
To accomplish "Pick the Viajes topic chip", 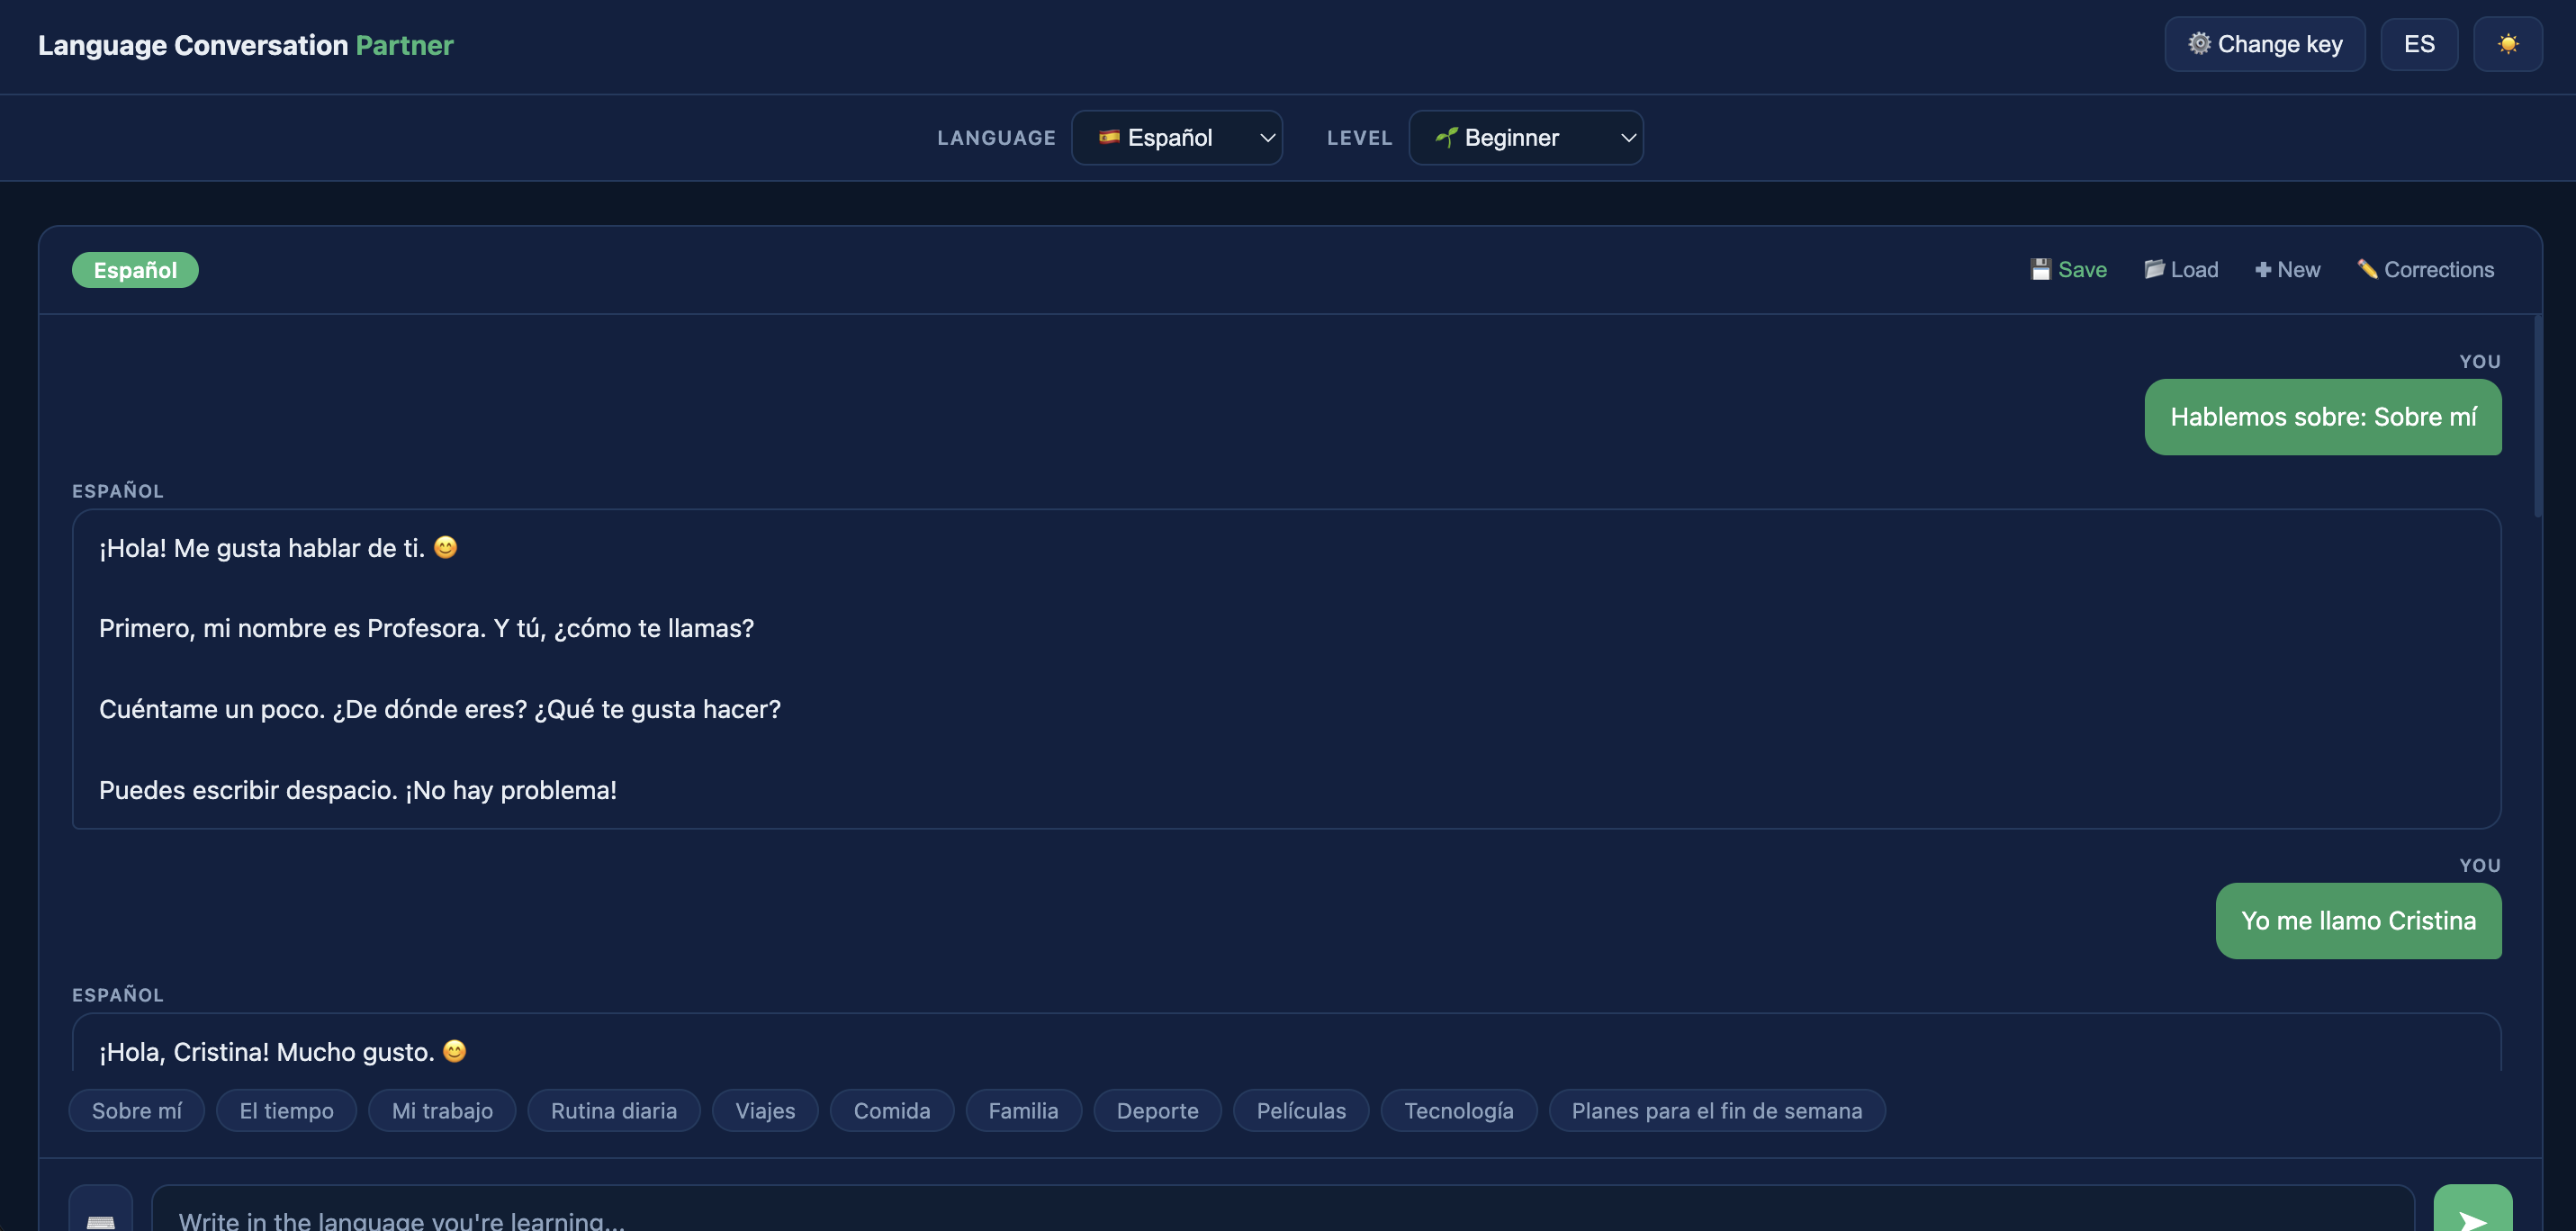I will coord(765,1111).
